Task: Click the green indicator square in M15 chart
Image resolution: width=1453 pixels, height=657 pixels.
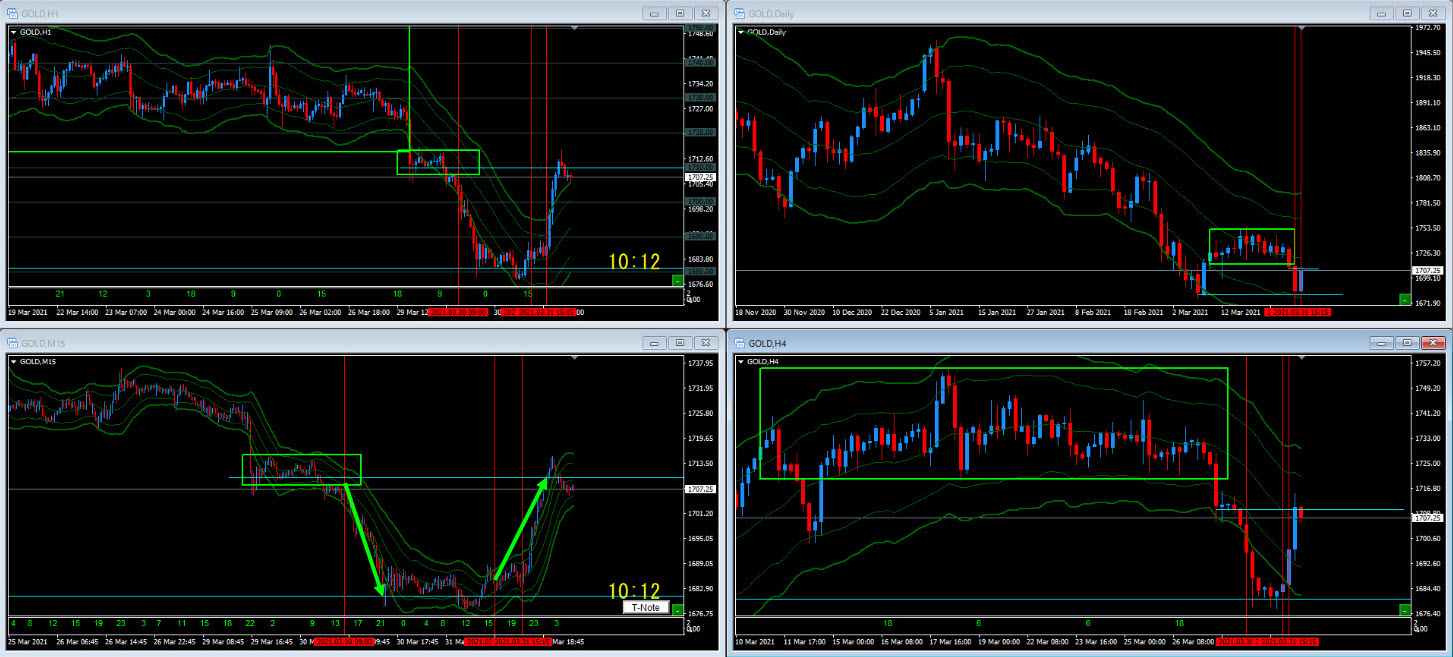Action: [677, 609]
